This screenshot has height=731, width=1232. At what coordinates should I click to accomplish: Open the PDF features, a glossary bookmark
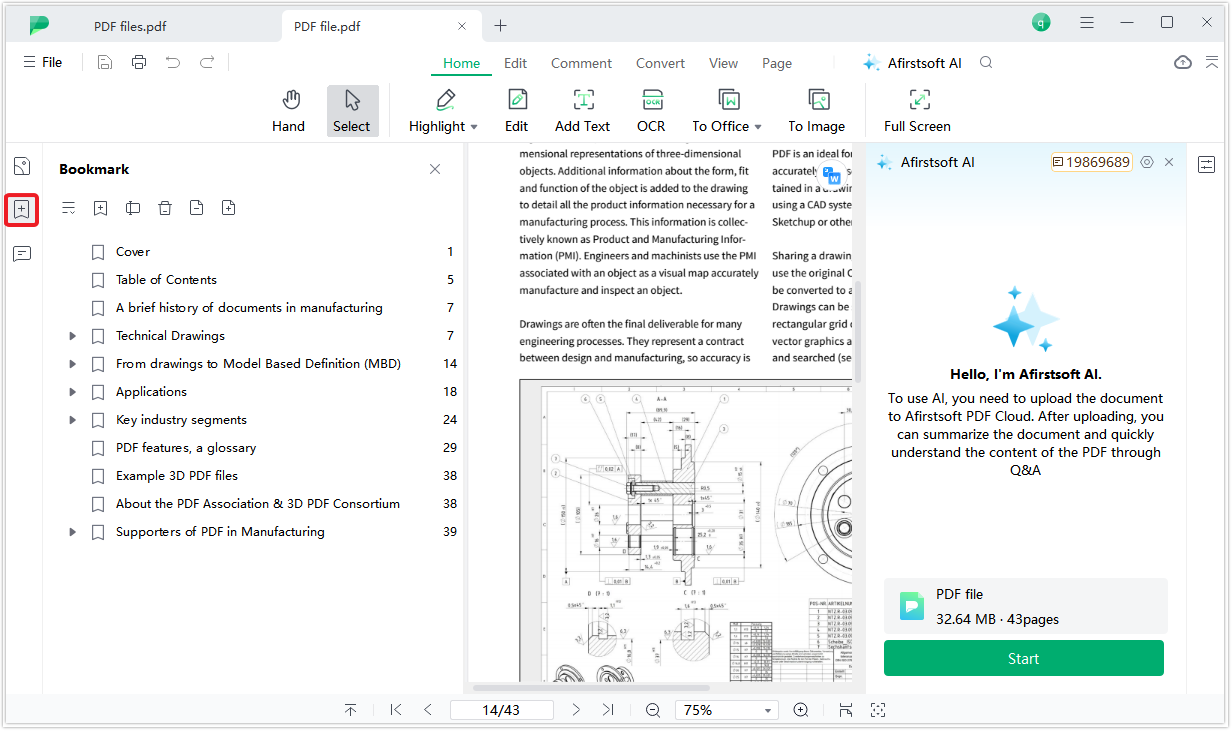186,448
